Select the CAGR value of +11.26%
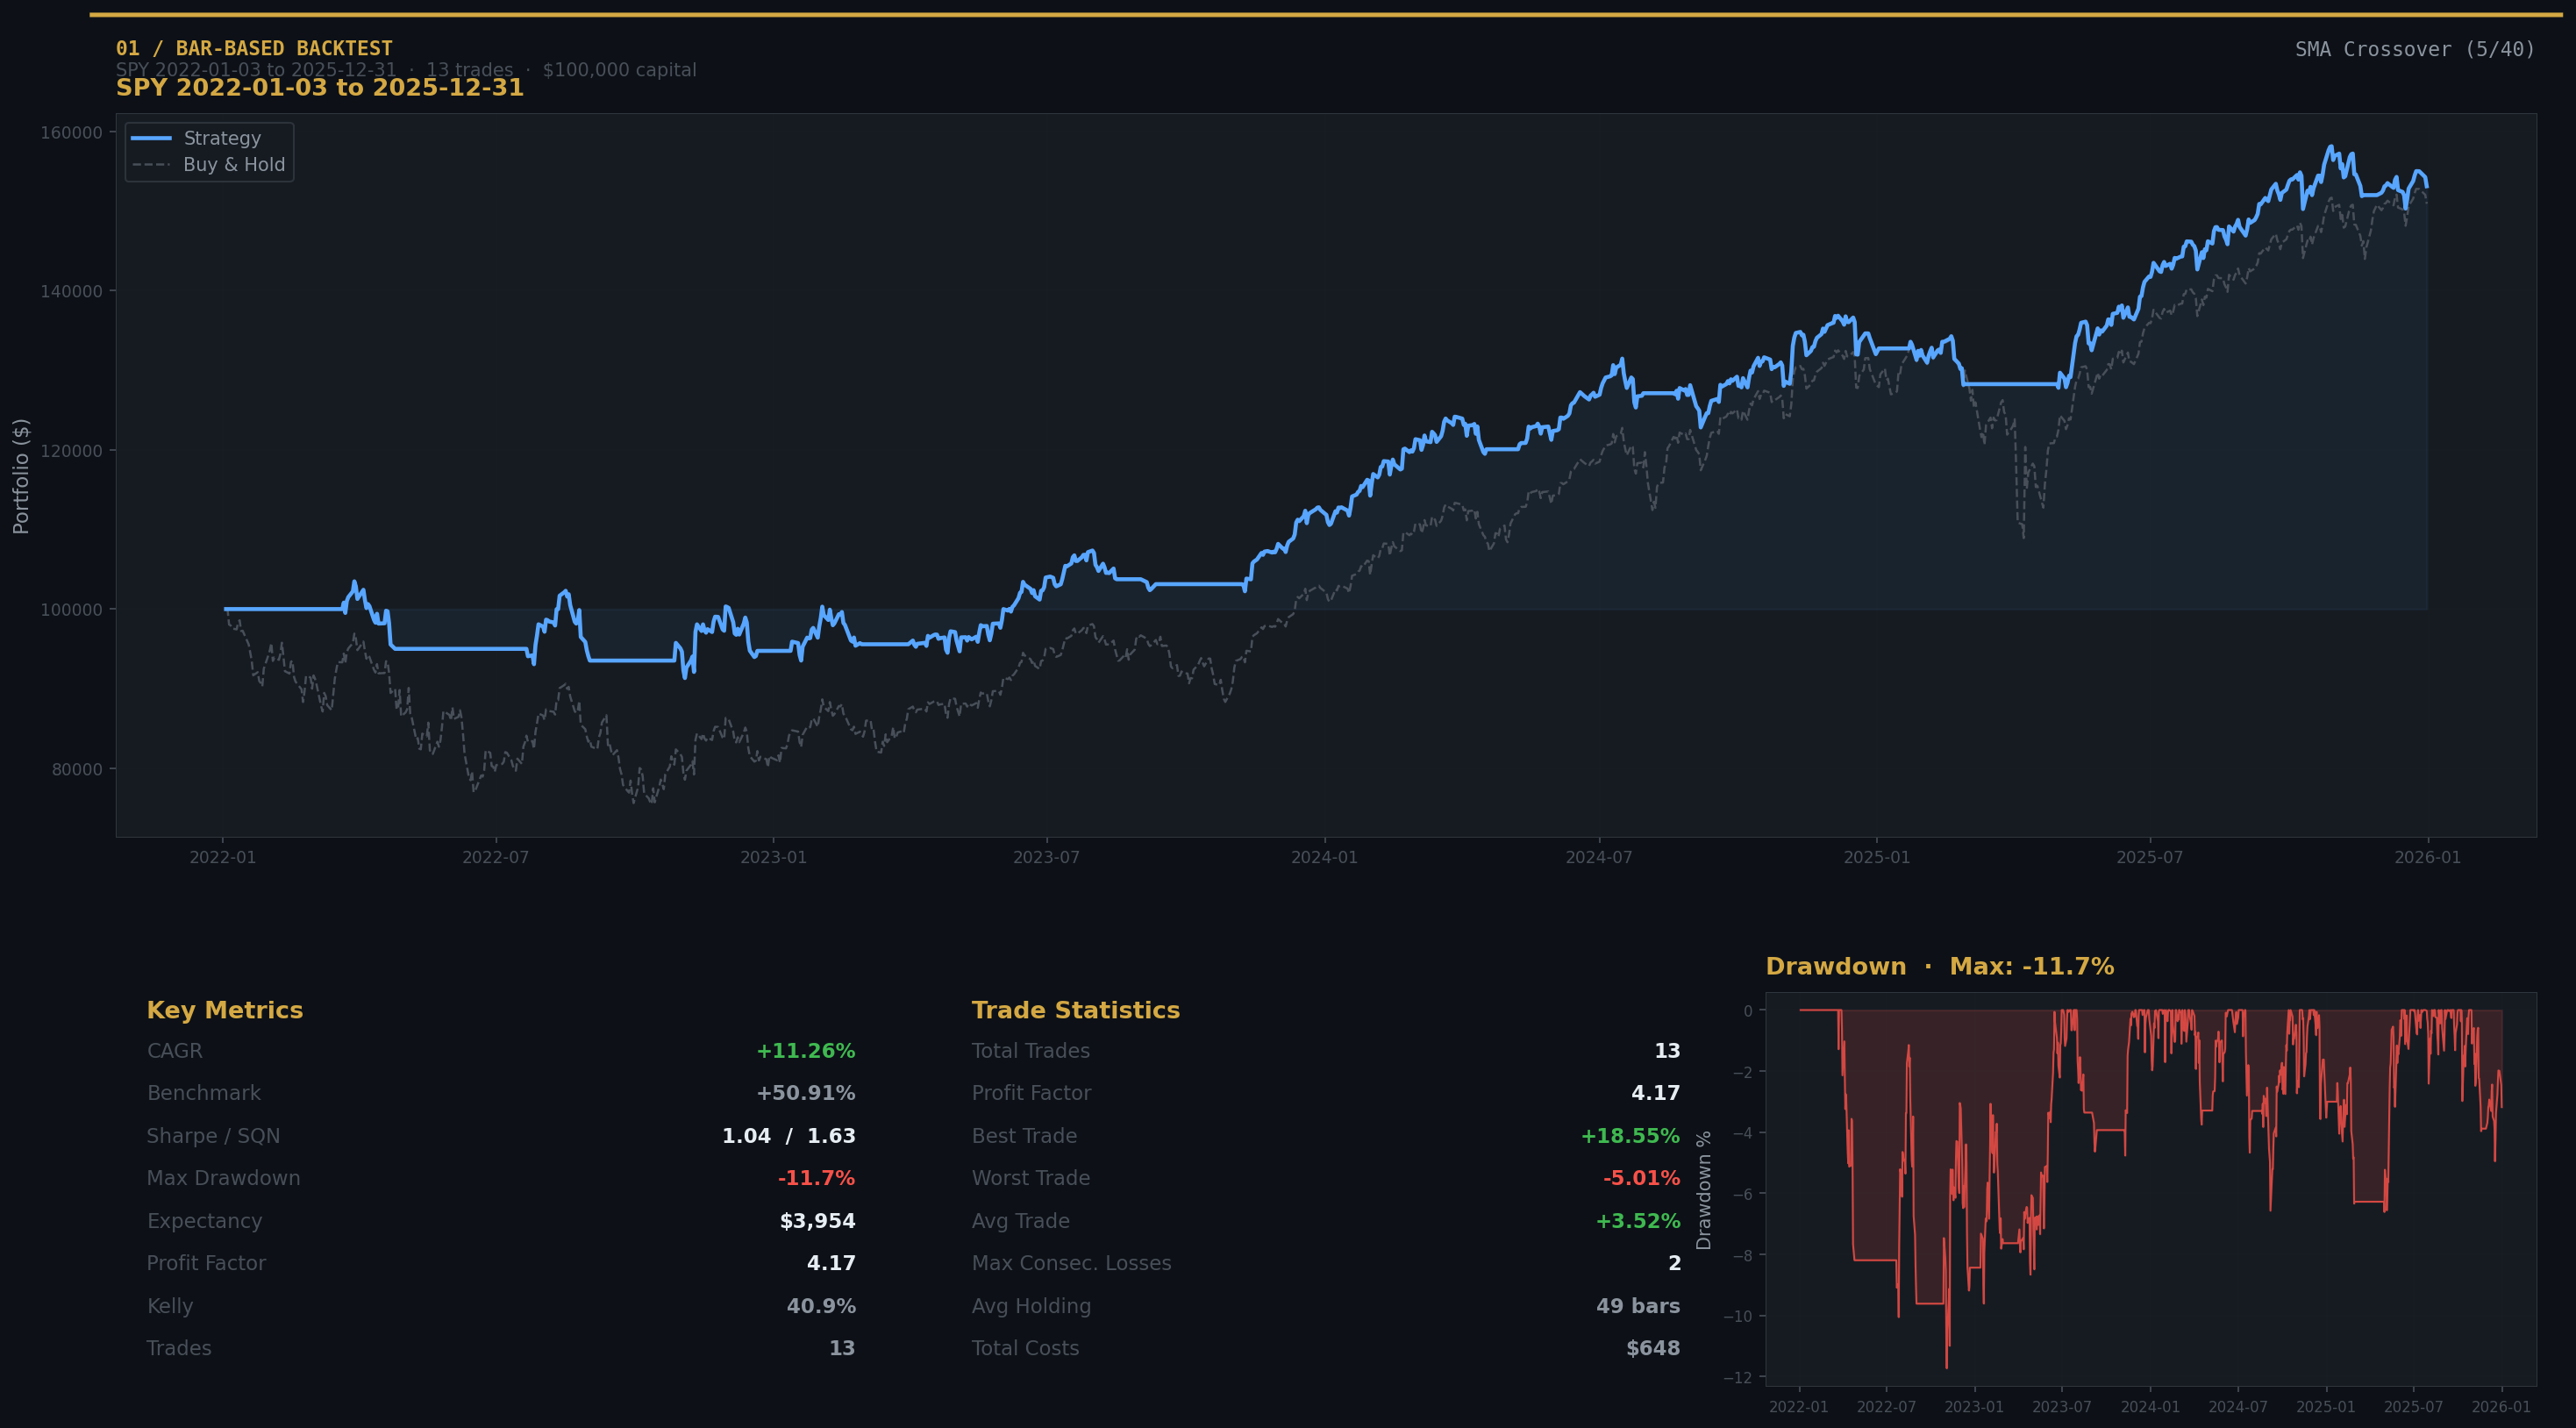This screenshot has width=2576, height=1428. click(806, 1051)
